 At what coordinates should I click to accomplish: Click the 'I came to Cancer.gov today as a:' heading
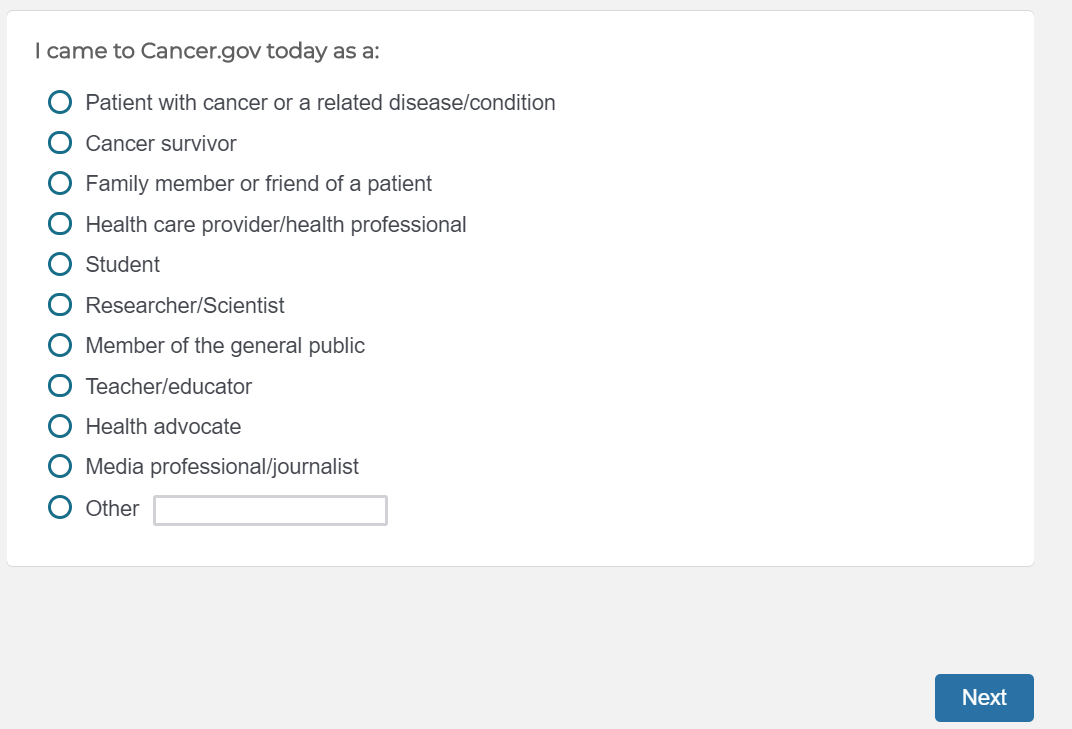[207, 51]
